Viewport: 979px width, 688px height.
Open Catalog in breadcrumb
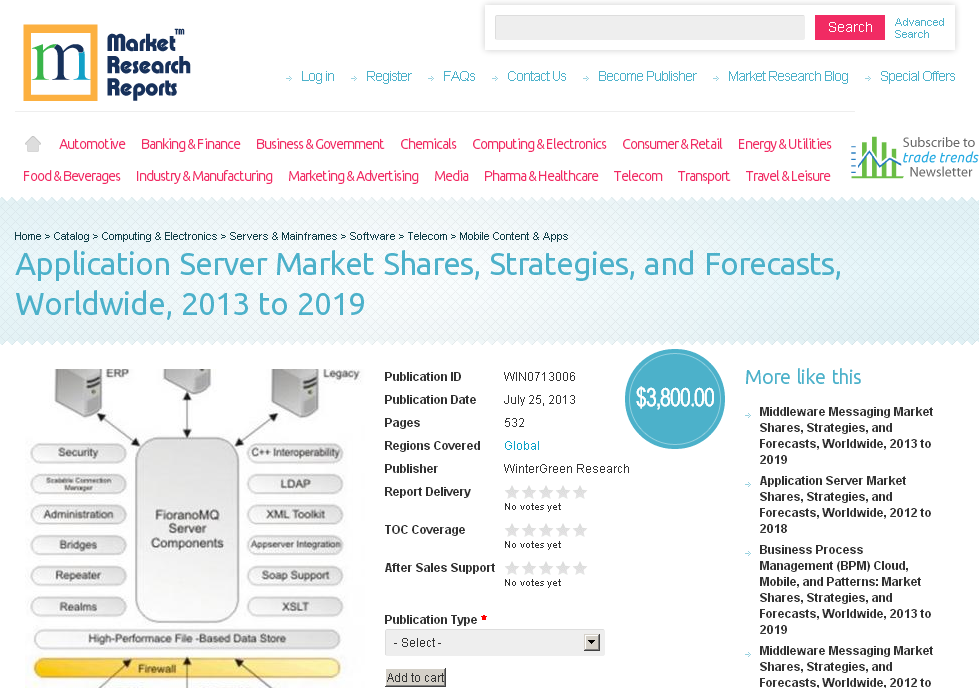tap(71, 236)
